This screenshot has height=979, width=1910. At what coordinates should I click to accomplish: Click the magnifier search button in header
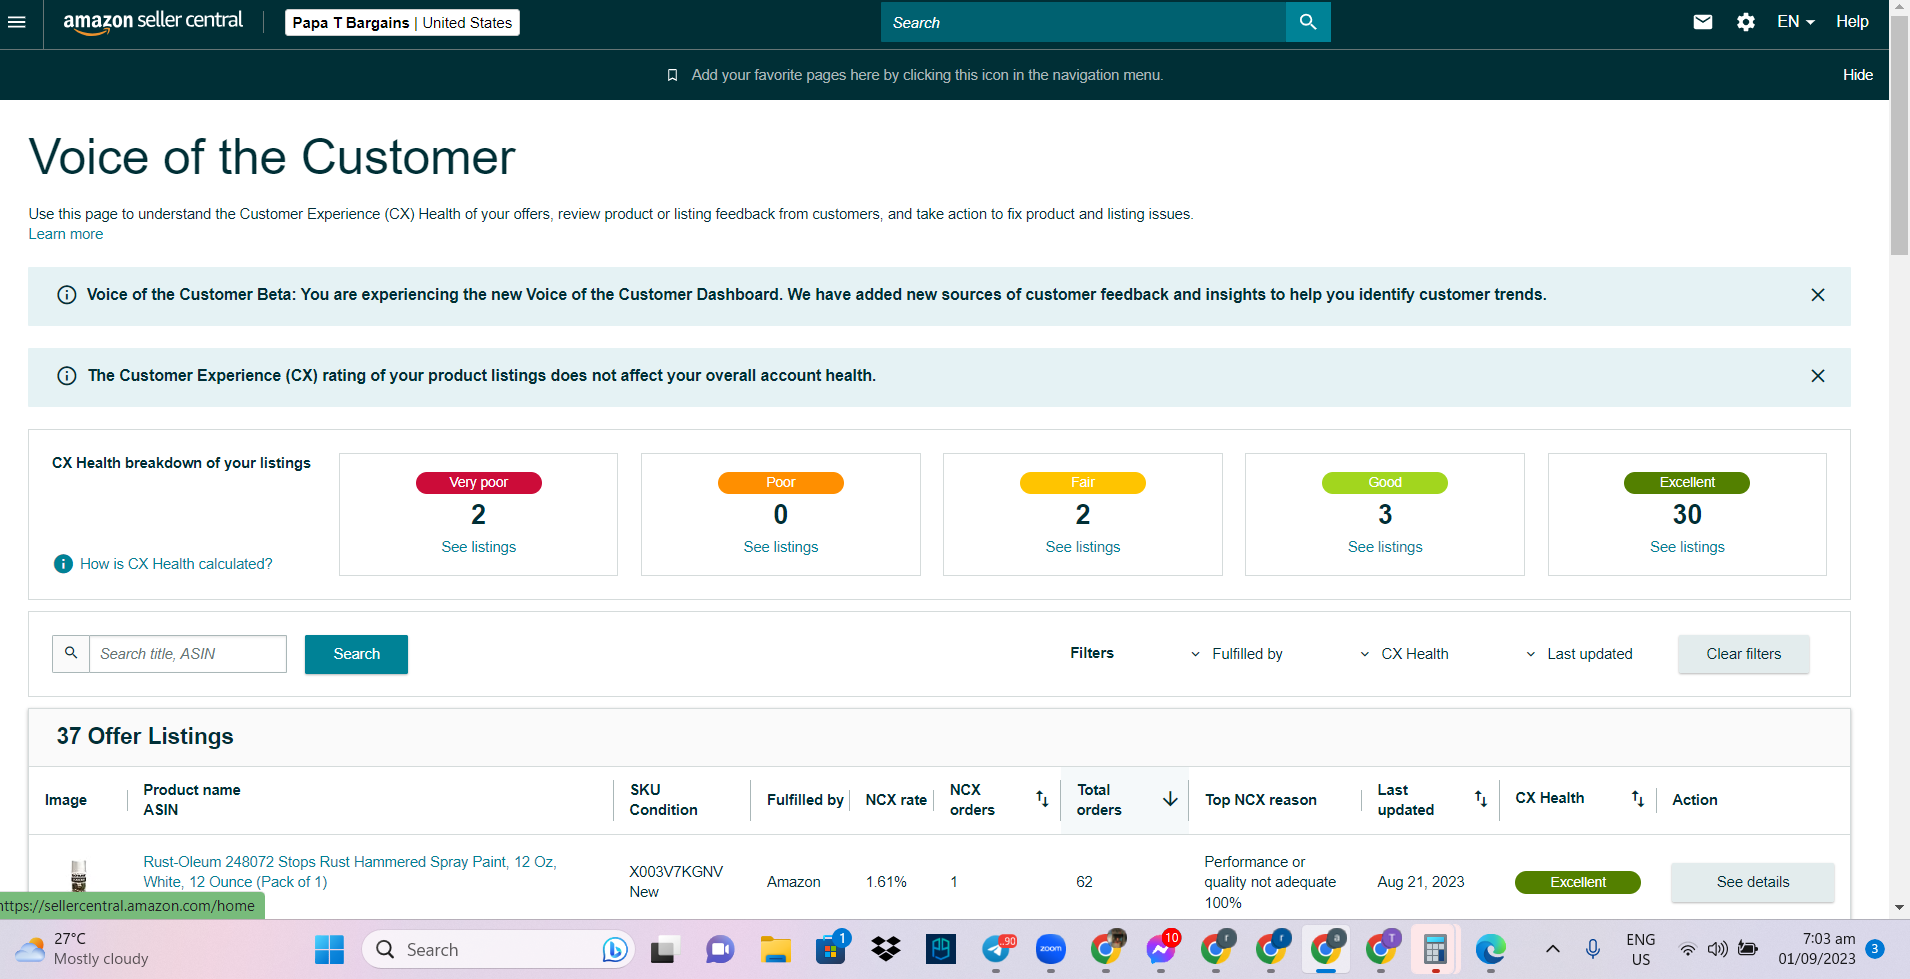(x=1308, y=22)
